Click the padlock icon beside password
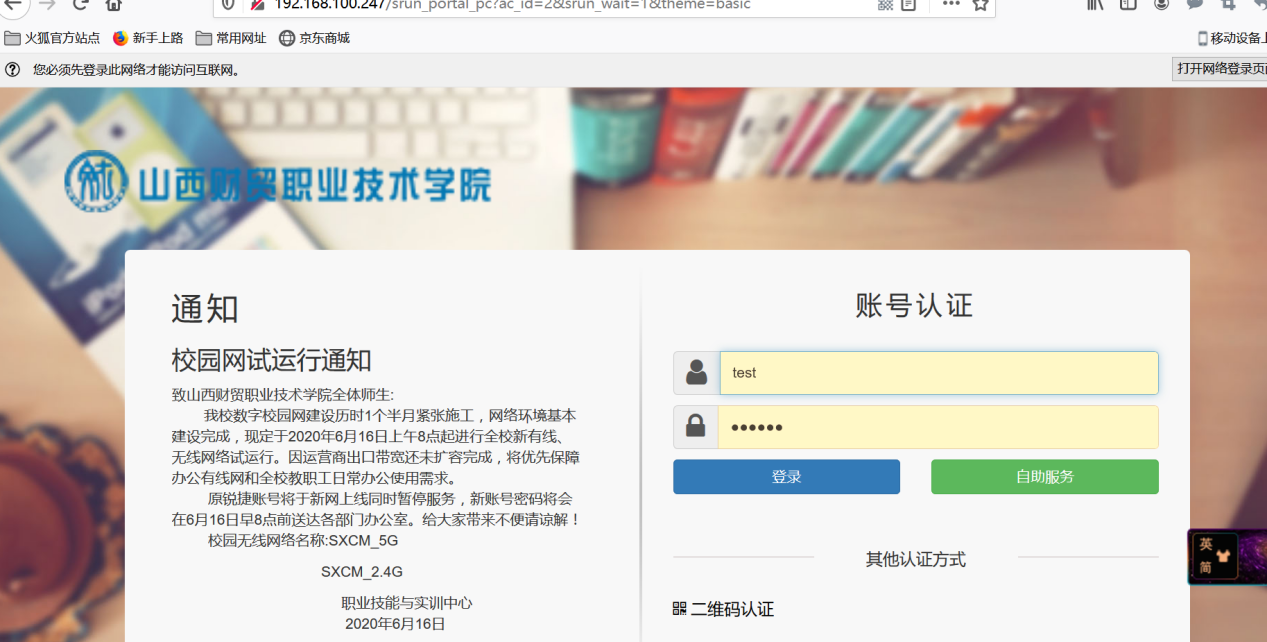Viewport: 1267px width, 642px height. (696, 427)
